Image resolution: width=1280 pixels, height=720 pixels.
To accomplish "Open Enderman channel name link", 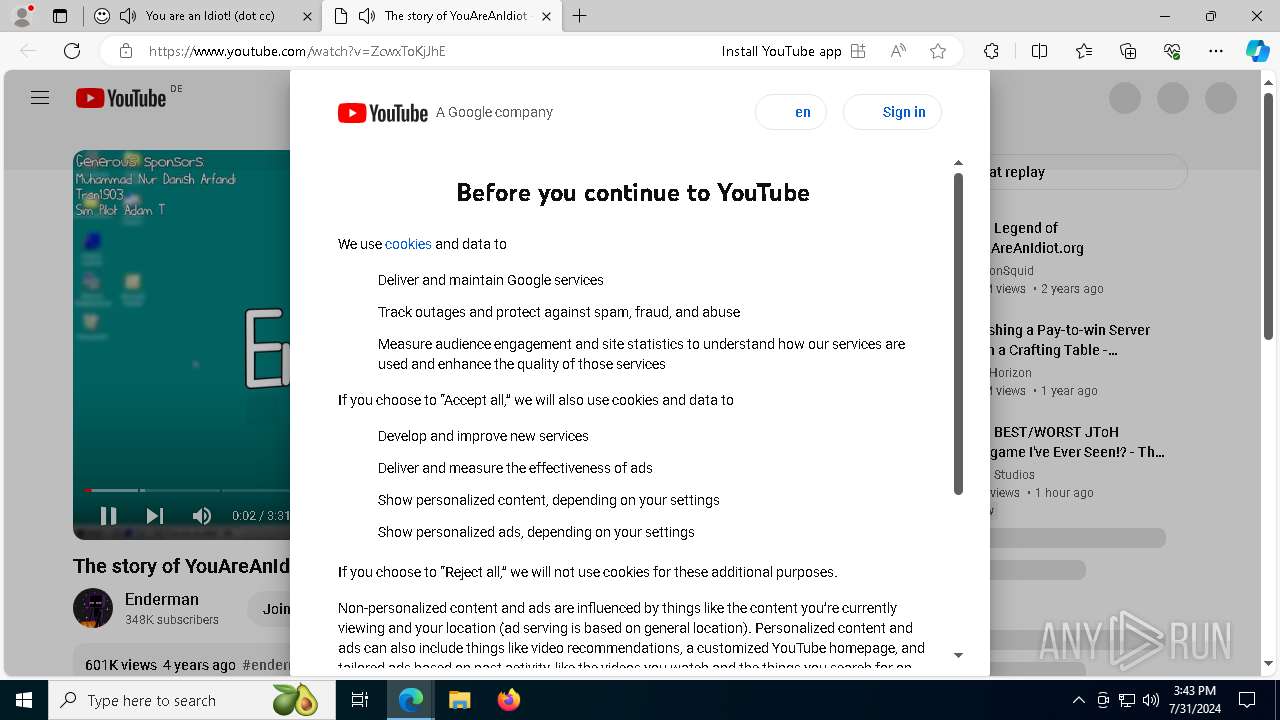I will point(162,599).
